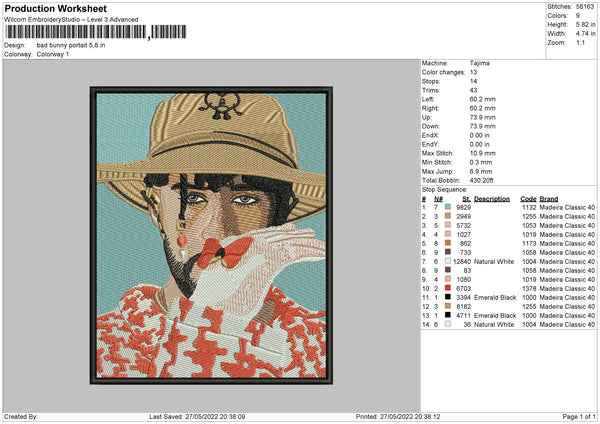Click the 'St.' column header
Image resolution: width=600 pixels, height=424 pixels.
pyautogui.click(x=466, y=199)
